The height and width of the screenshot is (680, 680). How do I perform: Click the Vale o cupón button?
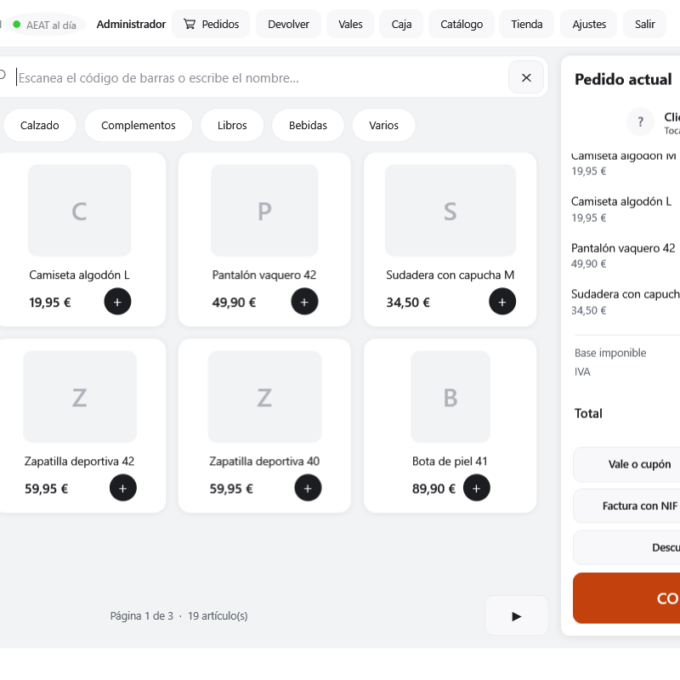pos(627,464)
